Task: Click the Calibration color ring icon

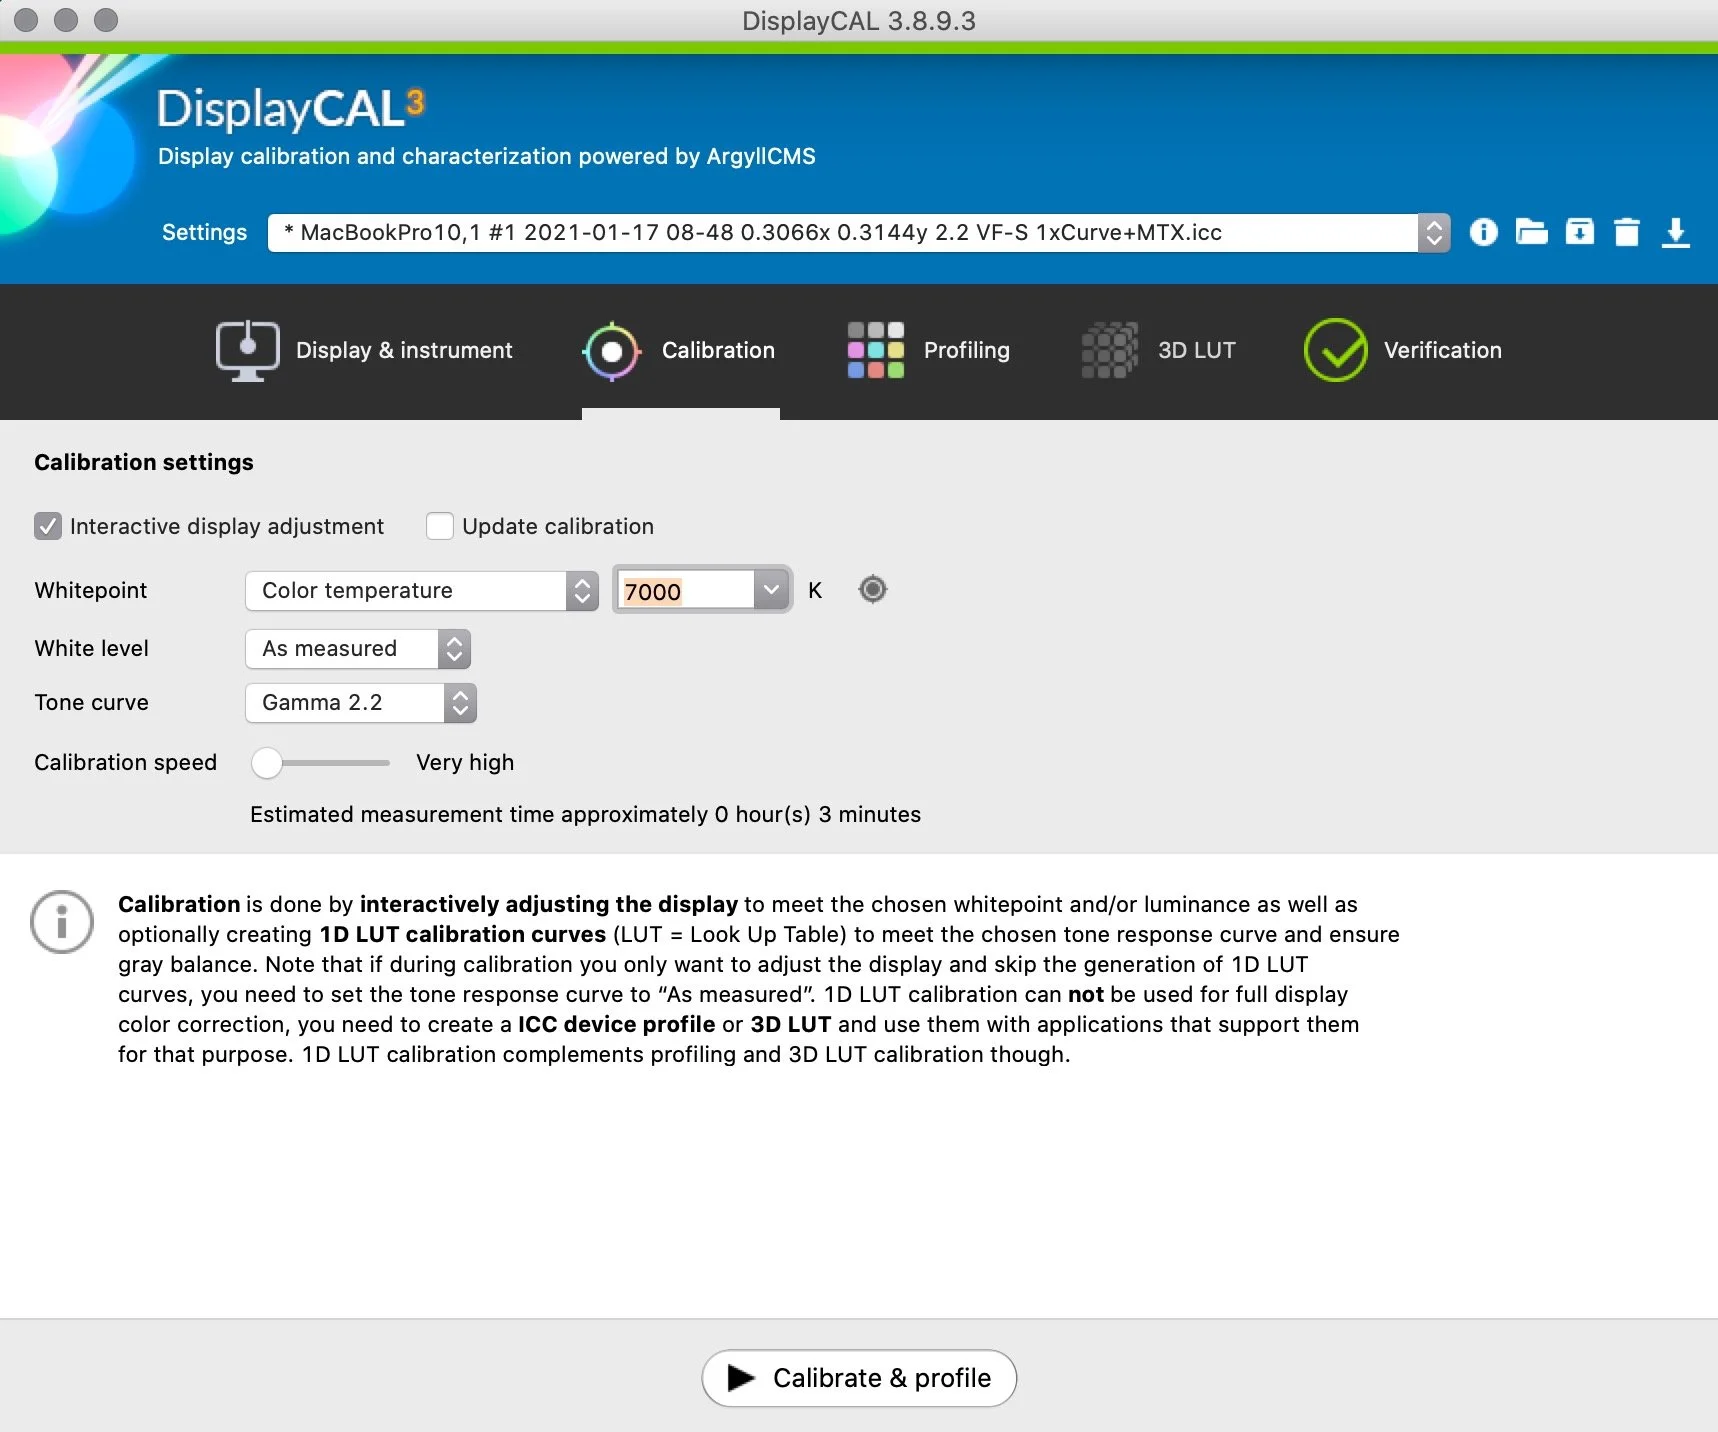Action: [611, 351]
